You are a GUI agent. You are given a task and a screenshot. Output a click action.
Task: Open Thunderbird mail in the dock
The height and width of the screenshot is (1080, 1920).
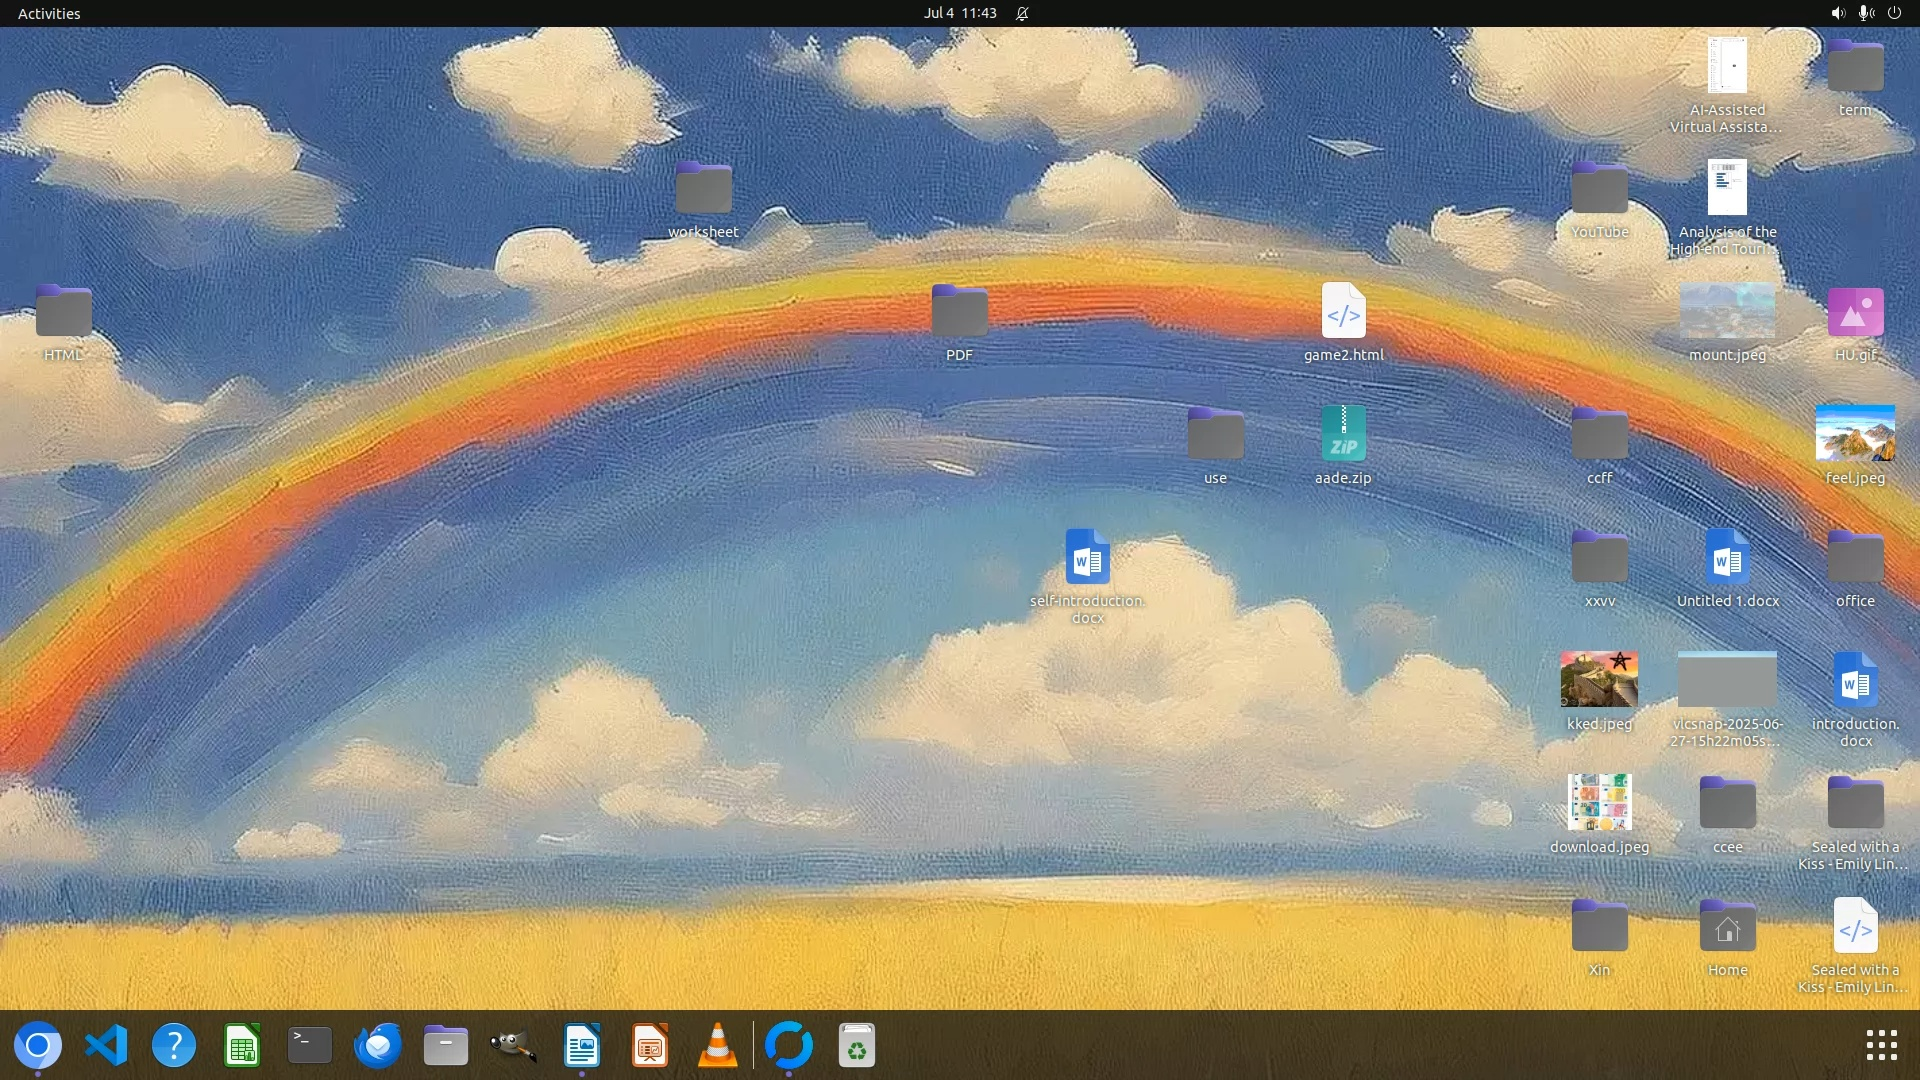377,1046
